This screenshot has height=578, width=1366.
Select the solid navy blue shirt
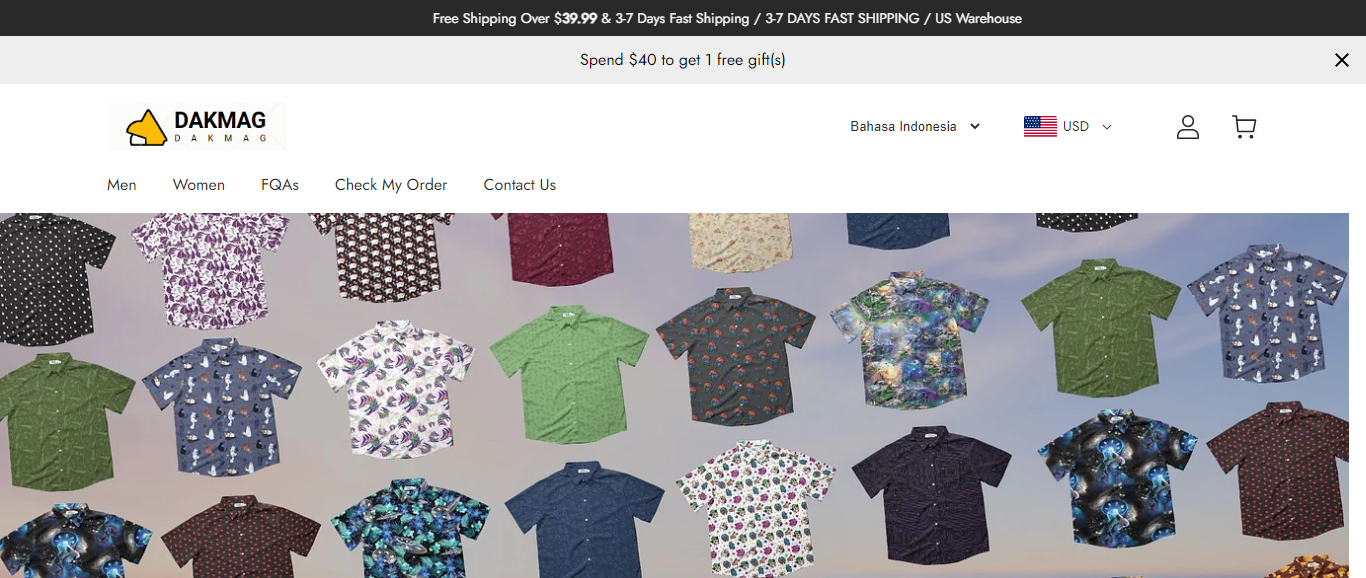tap(585, 520)
